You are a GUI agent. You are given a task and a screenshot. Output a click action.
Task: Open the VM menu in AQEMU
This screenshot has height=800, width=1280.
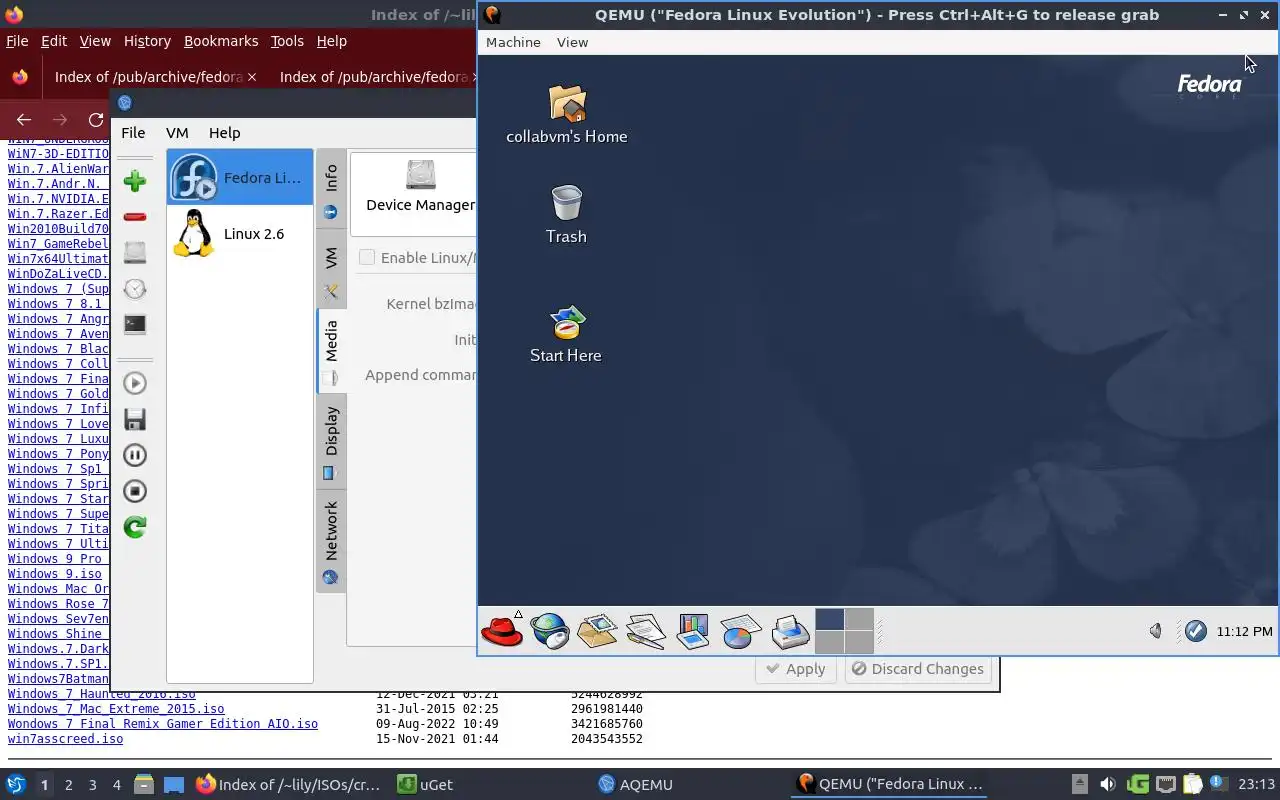177,132
